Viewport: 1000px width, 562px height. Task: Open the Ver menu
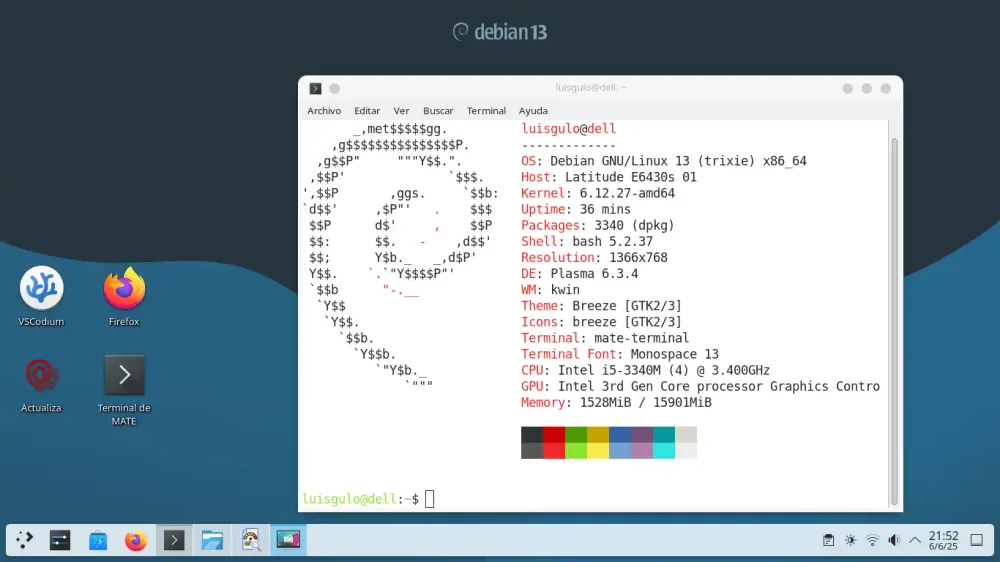coord(401,111)
